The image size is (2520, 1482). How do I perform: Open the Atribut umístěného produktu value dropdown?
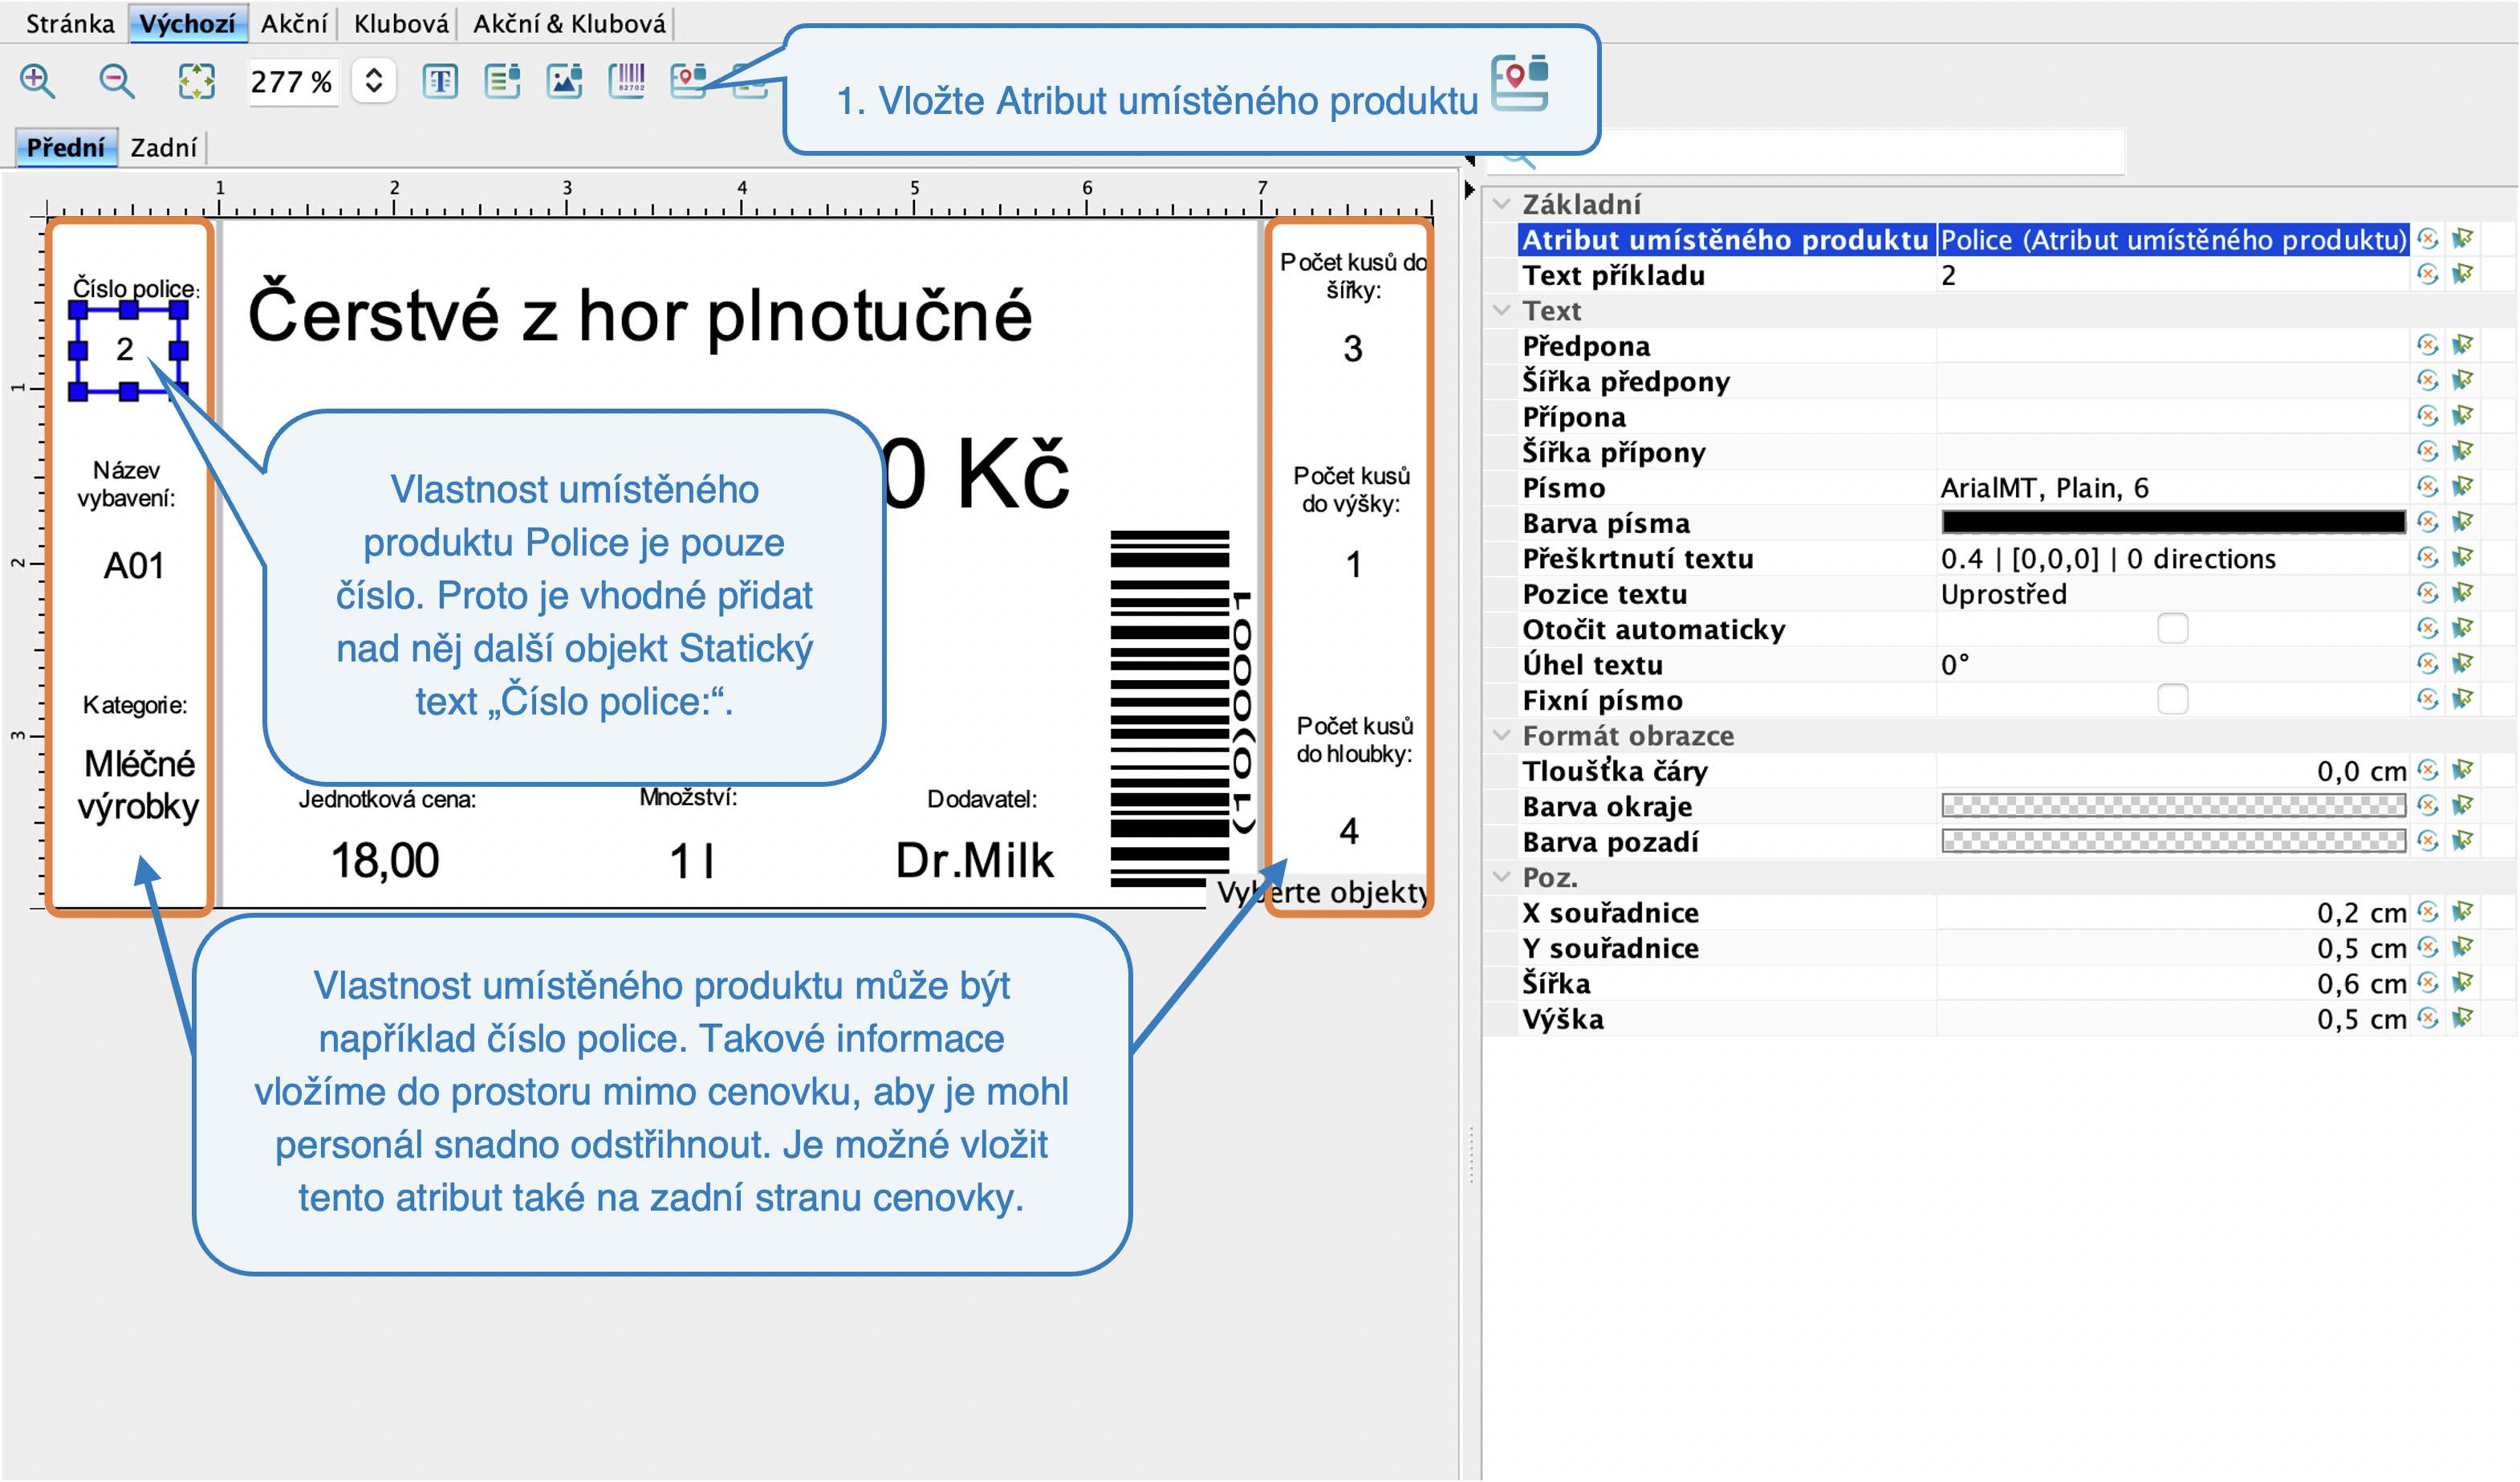tap(2172, 239)
